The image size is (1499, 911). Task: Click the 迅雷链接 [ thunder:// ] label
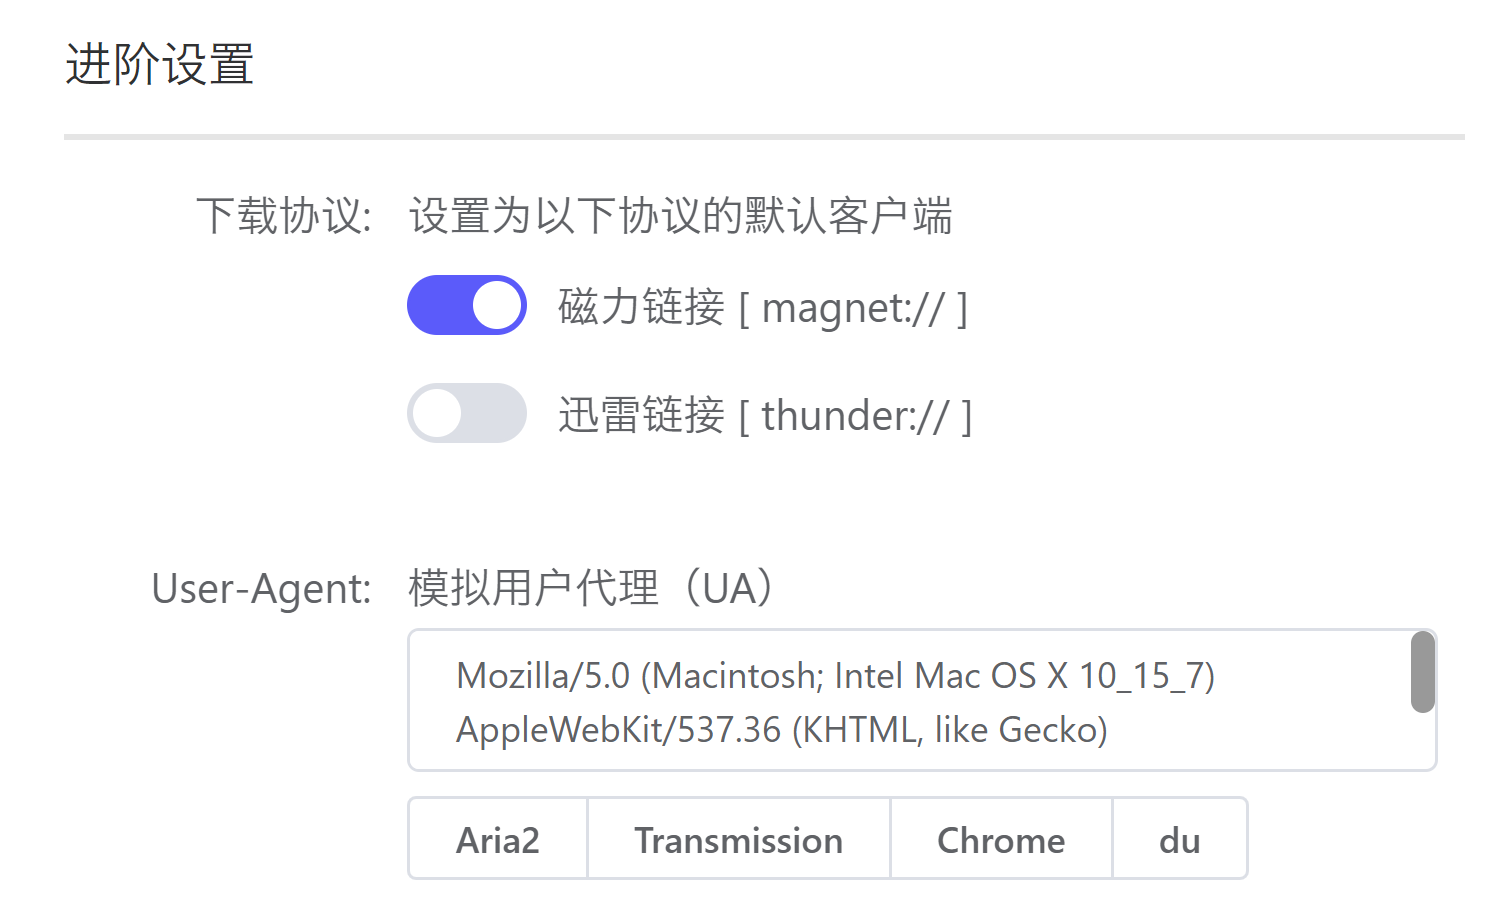tap(764, 415)
